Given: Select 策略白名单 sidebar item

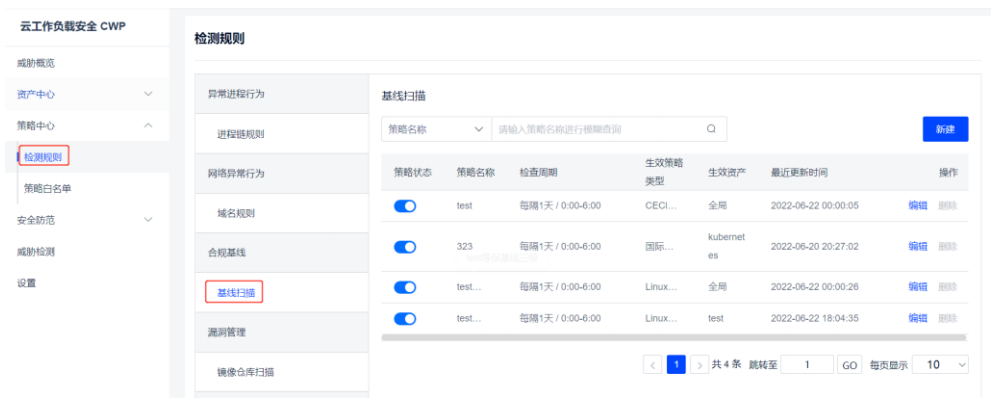Looking at the screenshot, I should pos(47,189).
